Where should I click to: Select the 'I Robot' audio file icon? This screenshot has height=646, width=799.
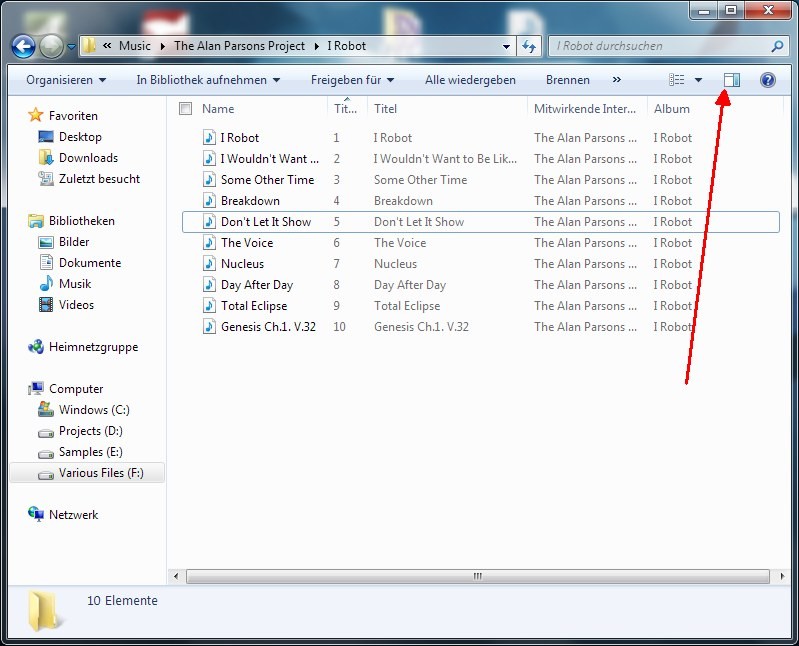click(209, 138)
